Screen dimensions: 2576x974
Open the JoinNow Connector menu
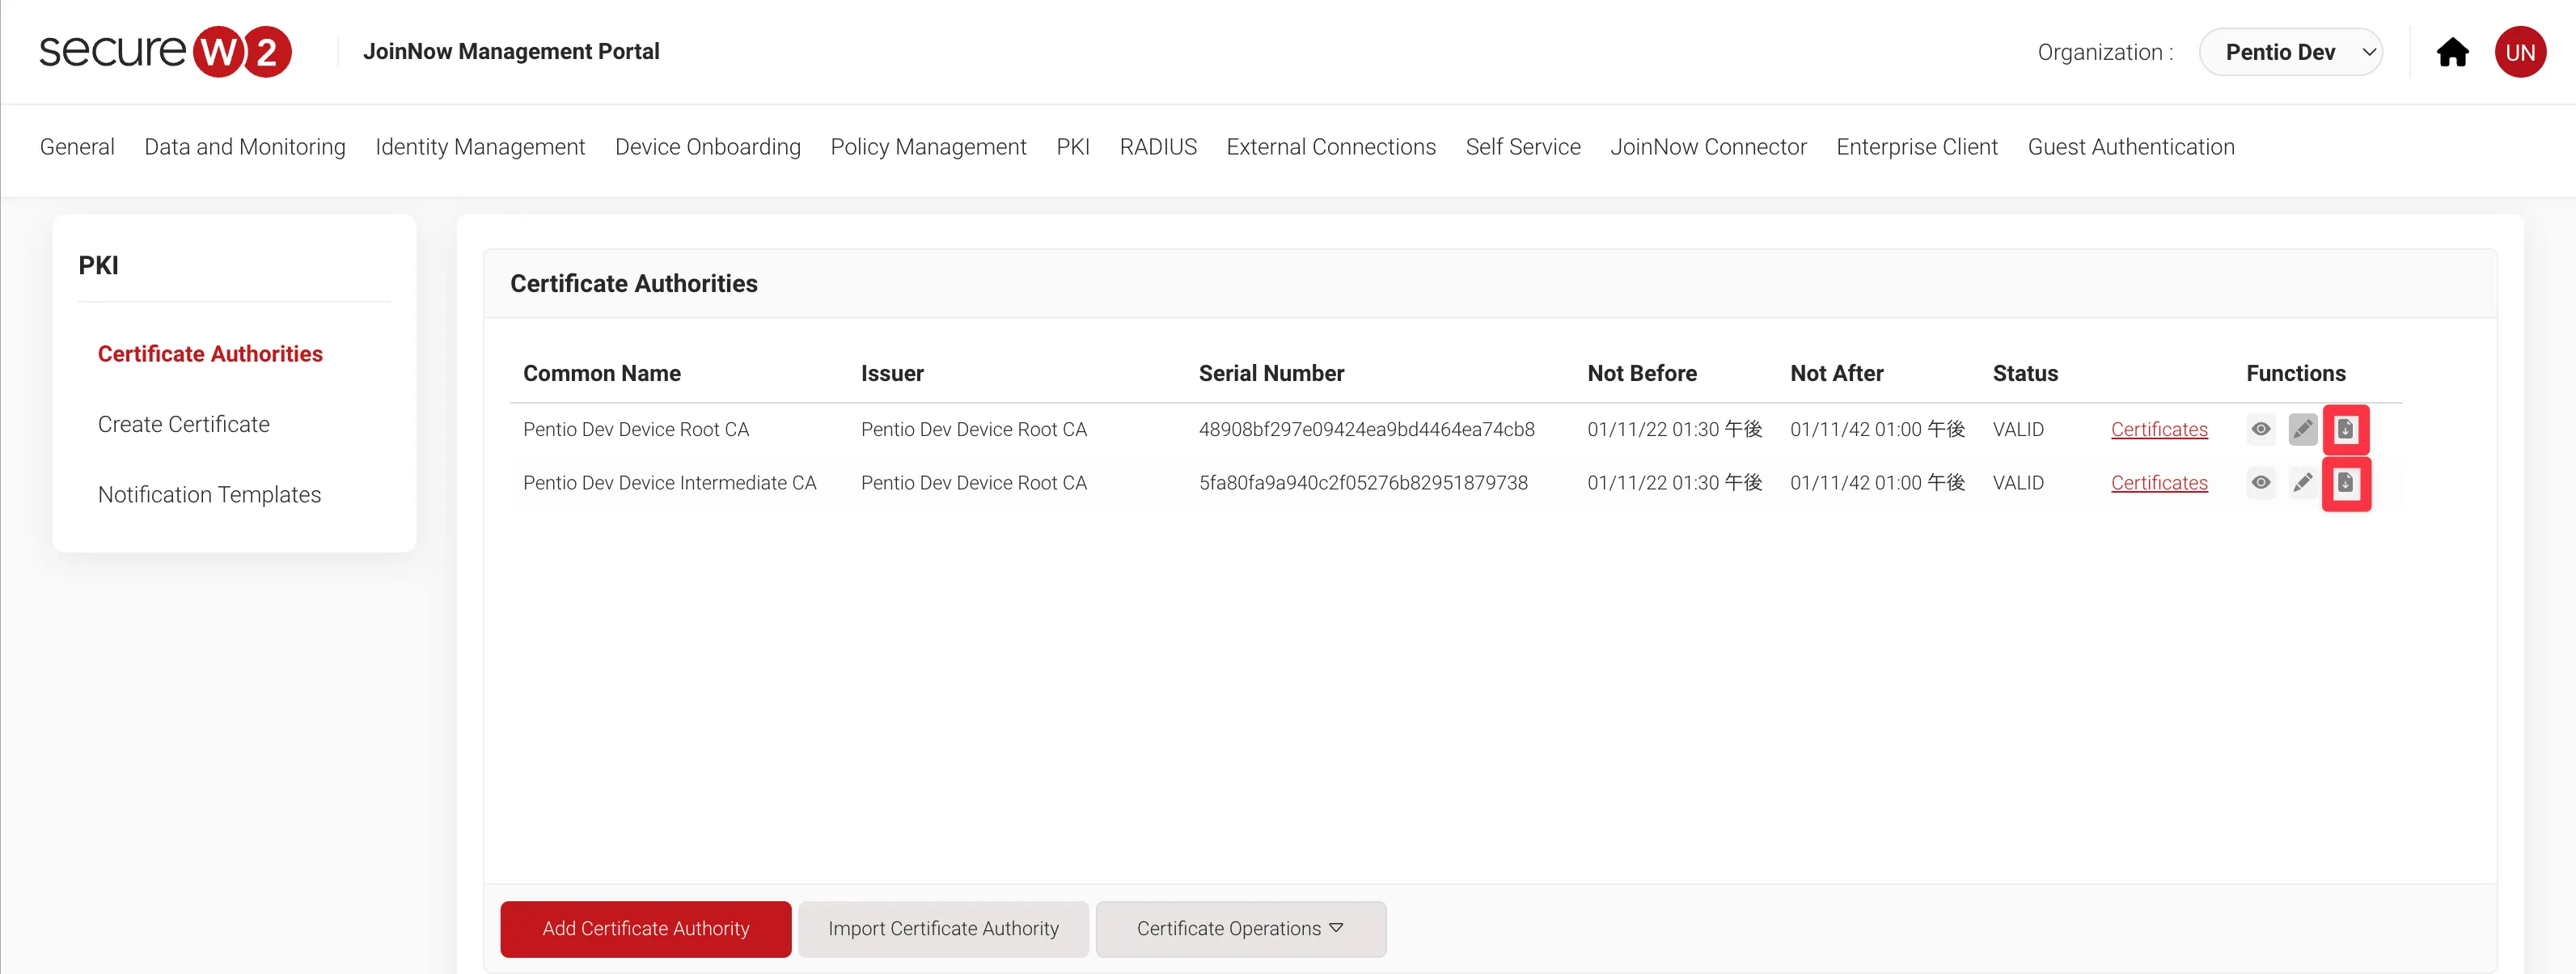(1708, 147)
